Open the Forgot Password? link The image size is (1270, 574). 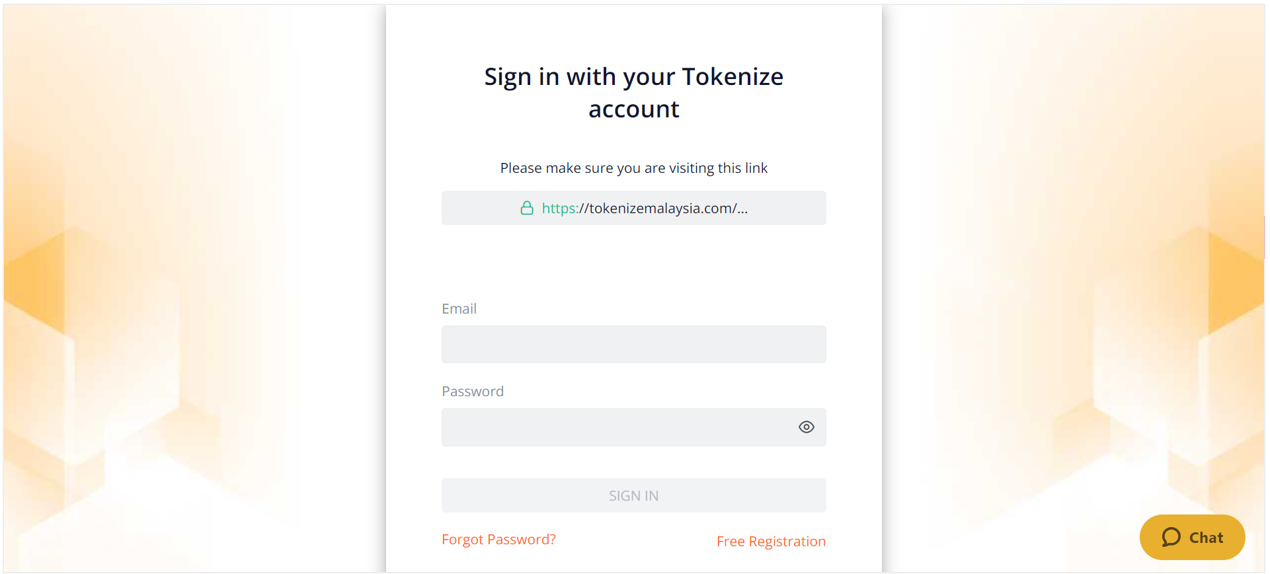[x=499, y=539]
